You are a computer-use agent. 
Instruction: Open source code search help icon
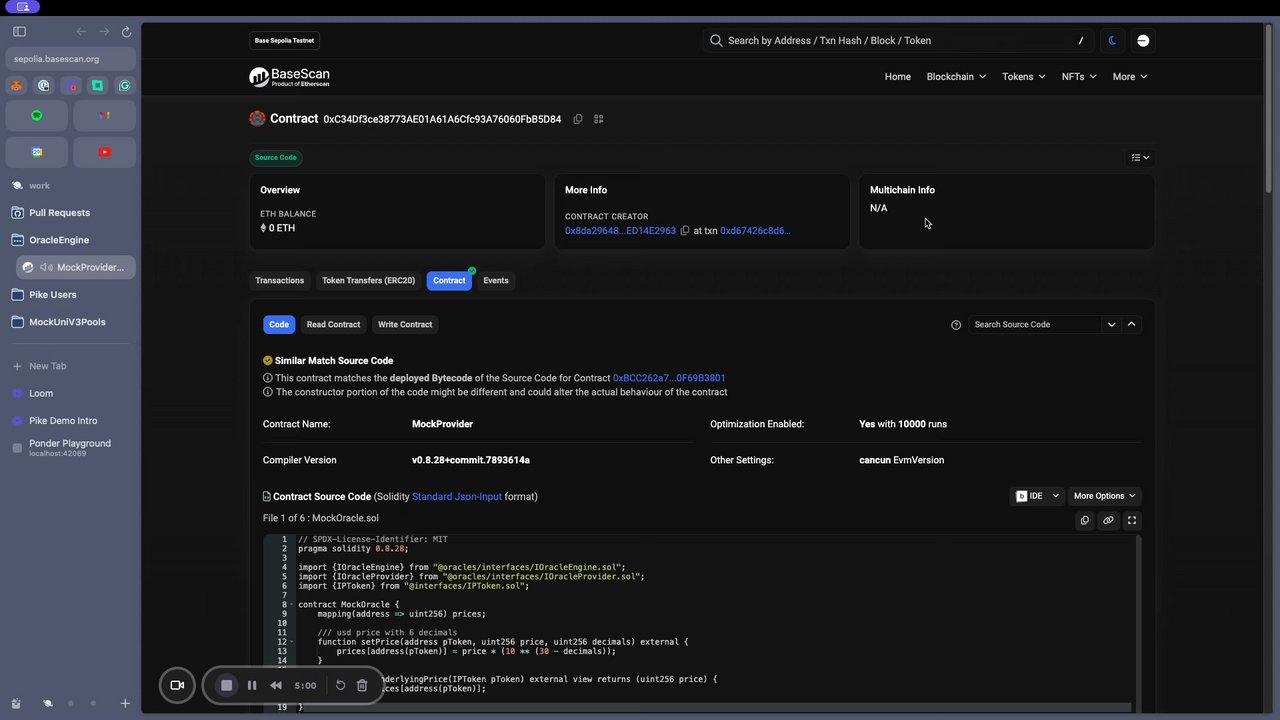[x=956, y=325]
